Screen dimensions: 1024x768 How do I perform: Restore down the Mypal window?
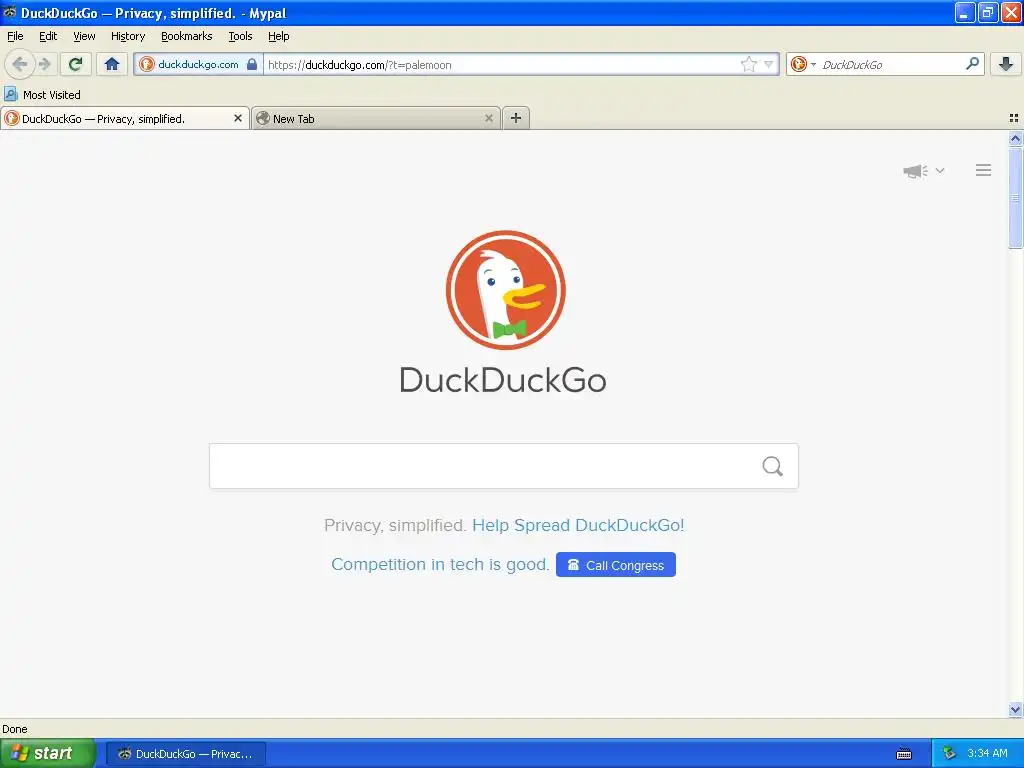point(987,12)
